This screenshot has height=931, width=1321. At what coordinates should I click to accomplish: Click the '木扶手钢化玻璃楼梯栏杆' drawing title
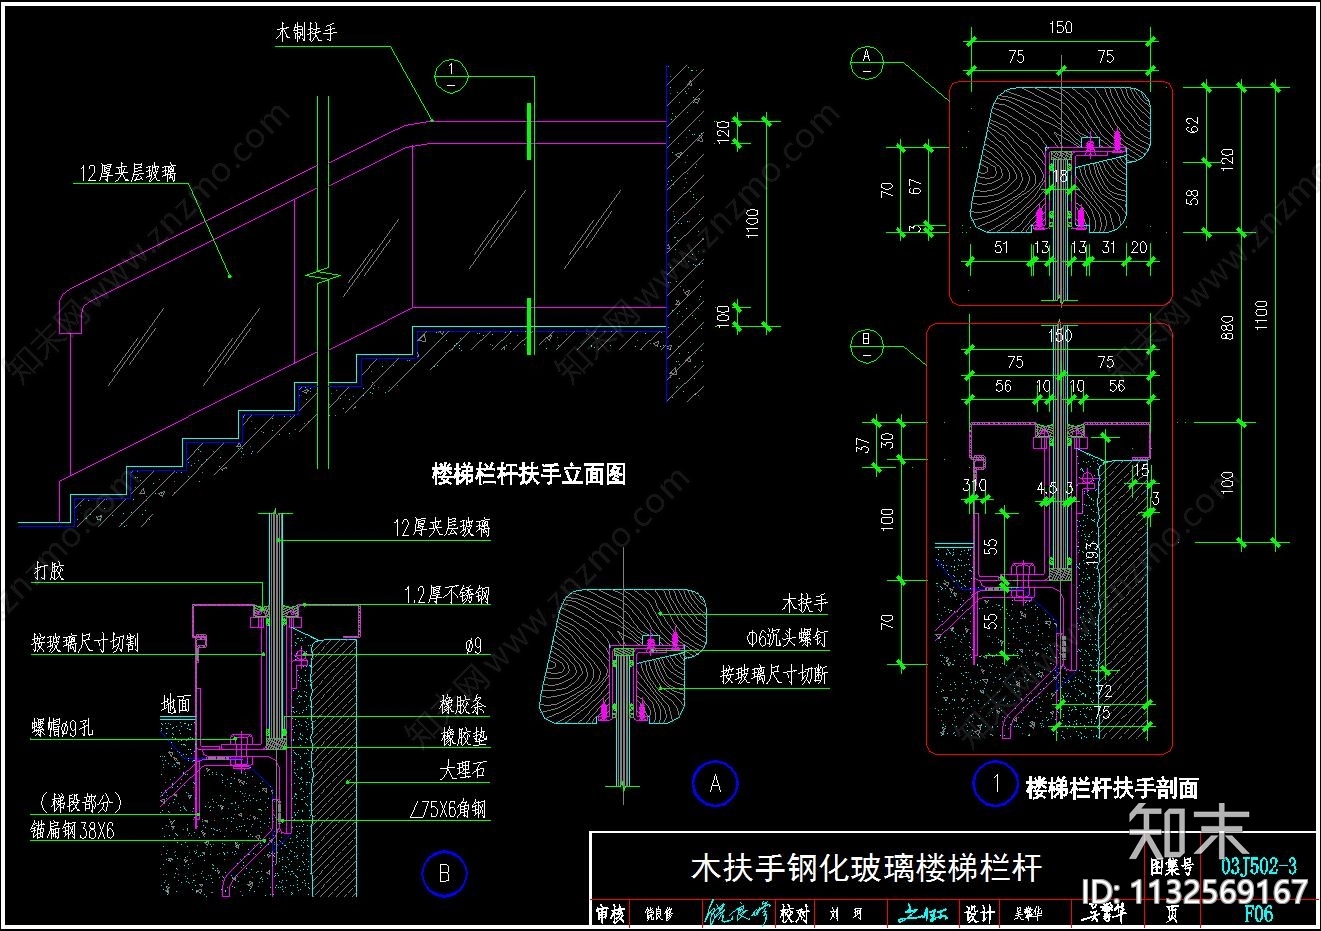click(x=866, y=866)
